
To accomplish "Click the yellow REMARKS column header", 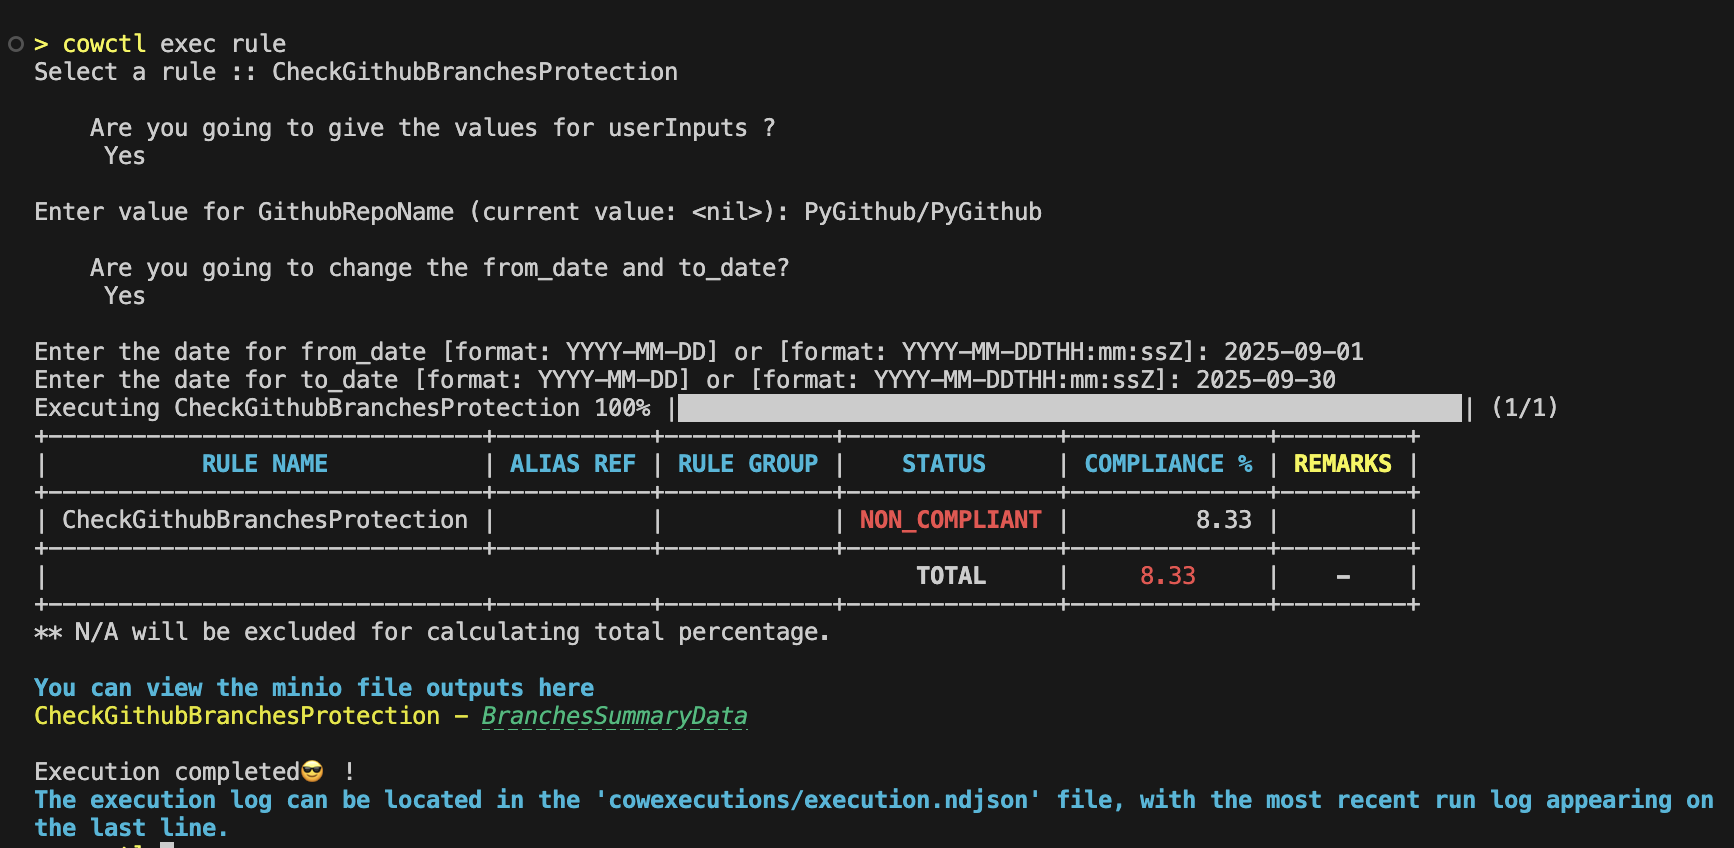I will pos(1342,464).
